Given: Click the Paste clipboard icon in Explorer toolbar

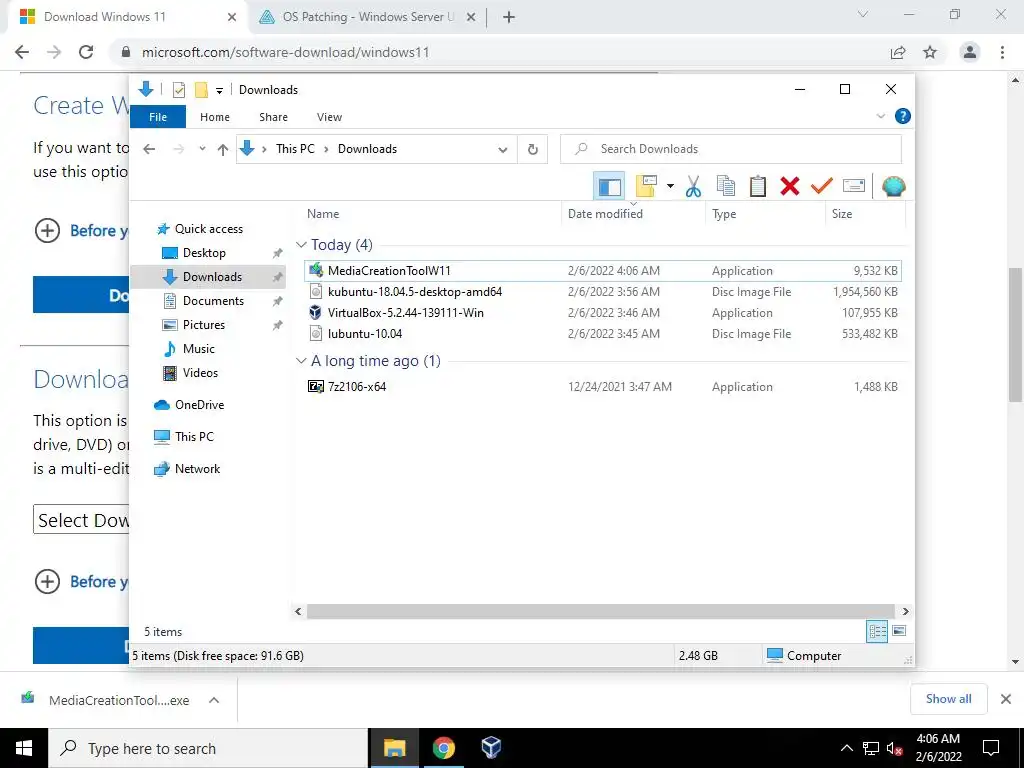Looking at the screenshot, I should coord(758,187).
